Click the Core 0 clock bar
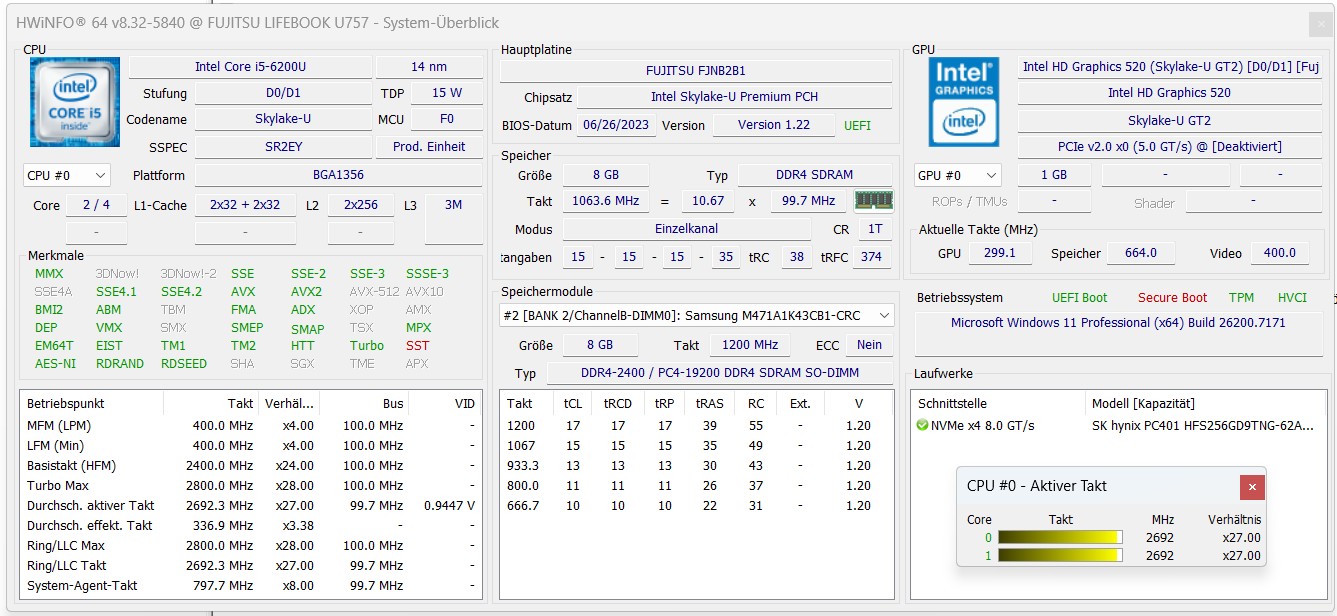 [x=1060, y=538]
